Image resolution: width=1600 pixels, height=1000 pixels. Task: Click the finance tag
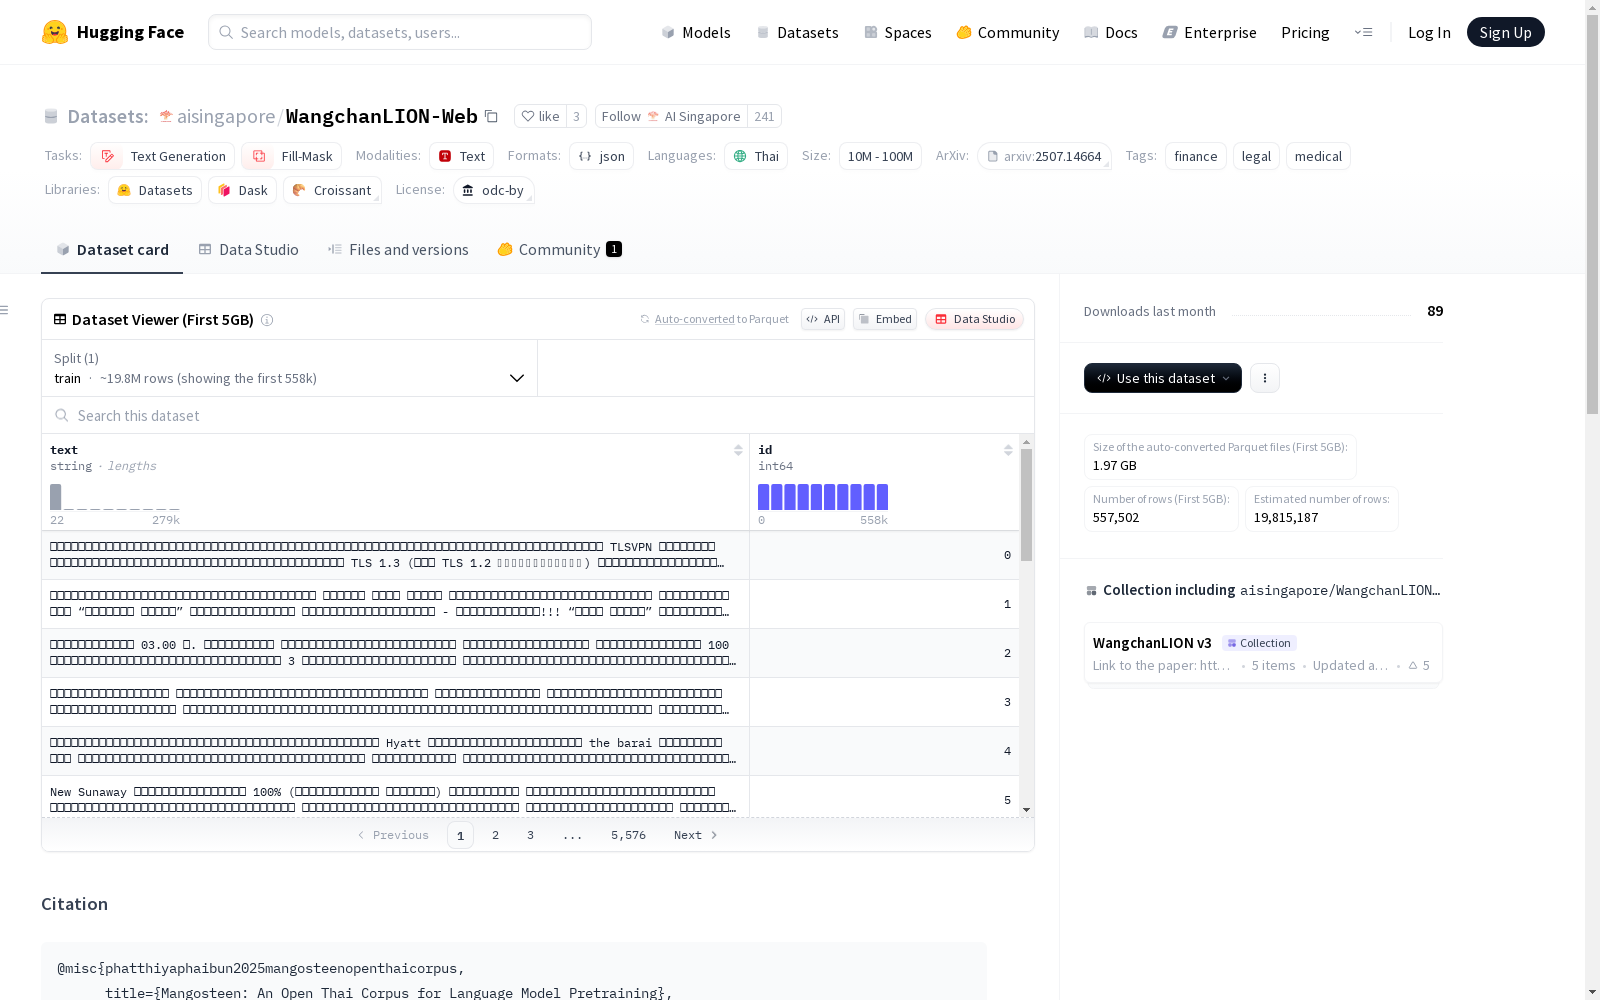[1196, 156]
